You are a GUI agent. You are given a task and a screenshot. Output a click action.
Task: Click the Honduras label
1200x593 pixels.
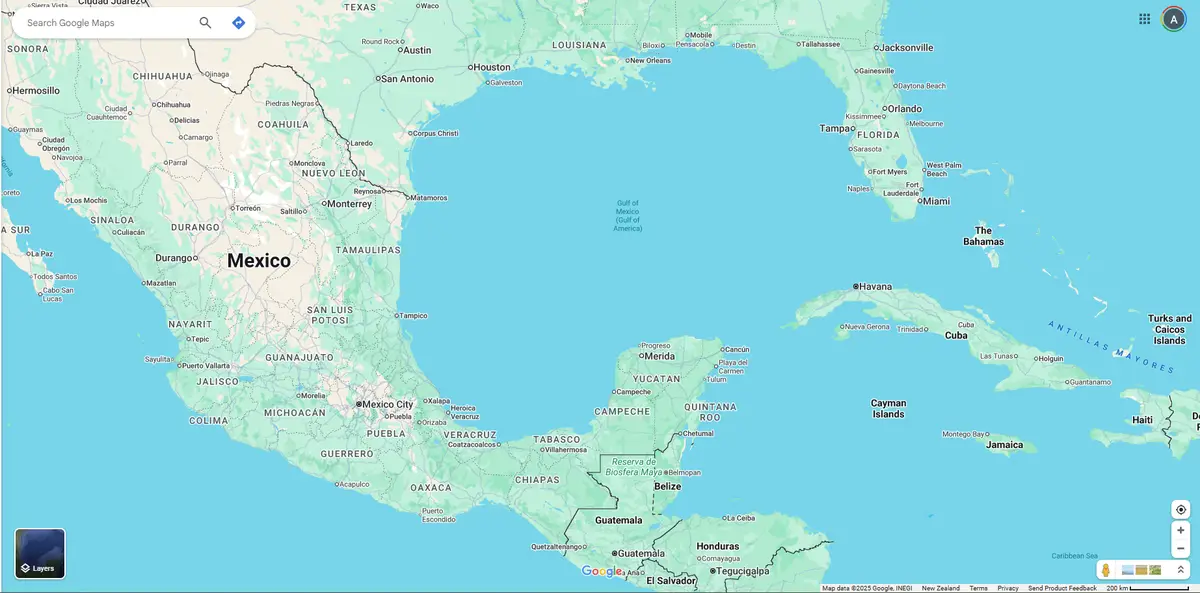point(718,546)
